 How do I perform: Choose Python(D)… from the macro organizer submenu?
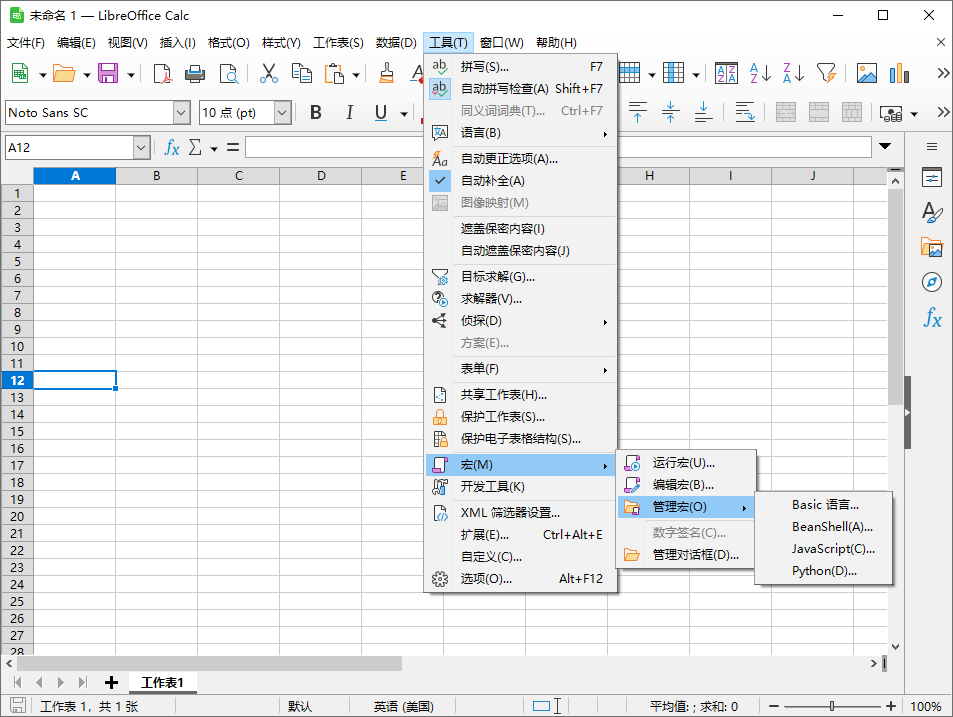(827, 571)
